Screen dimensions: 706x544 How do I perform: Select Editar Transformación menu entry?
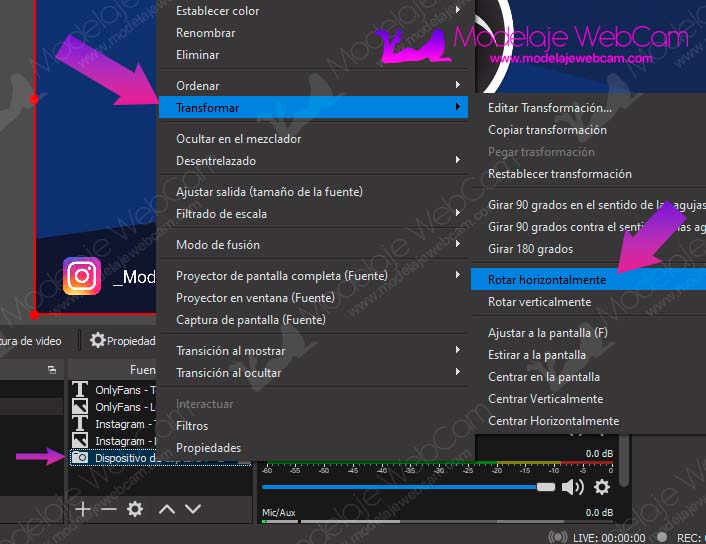pyautogui.click(x=549, y=107)
